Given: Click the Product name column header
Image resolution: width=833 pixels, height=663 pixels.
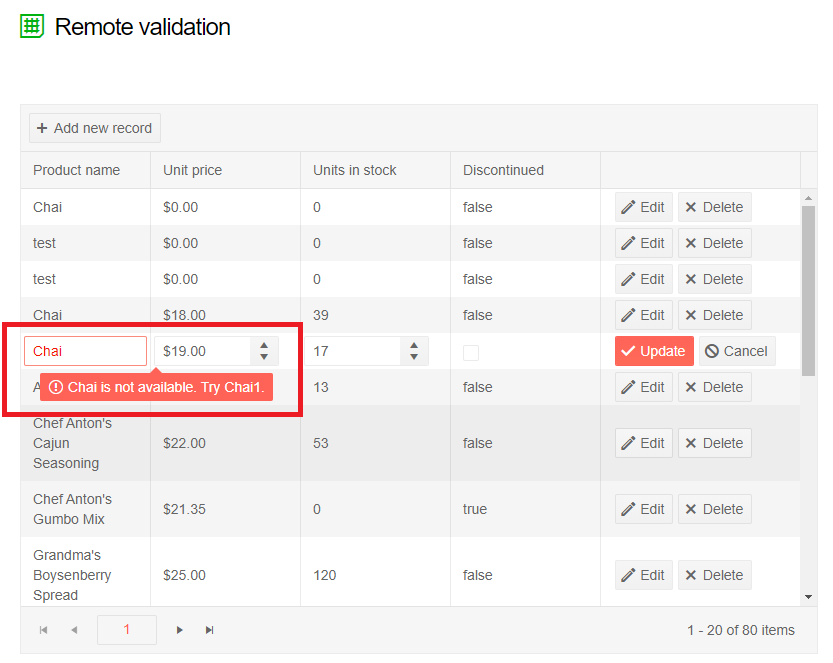Looking at the screenshot, I should [x=77, y=170].
